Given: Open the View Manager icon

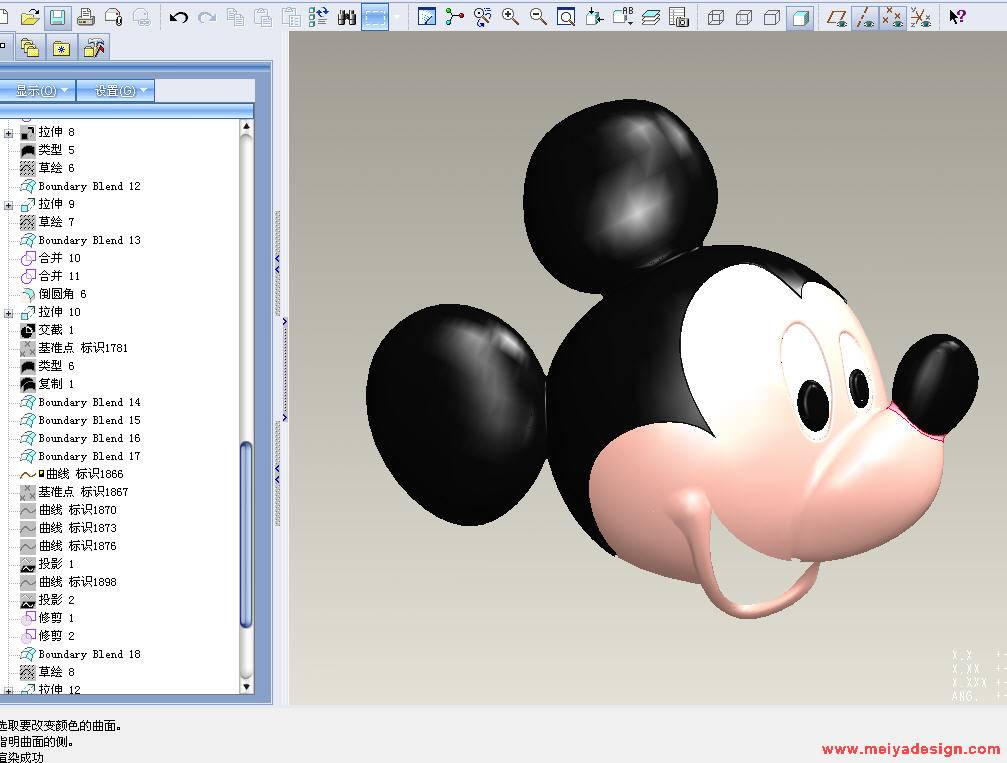Looking at the screenshot, I should tap(678, 17).
